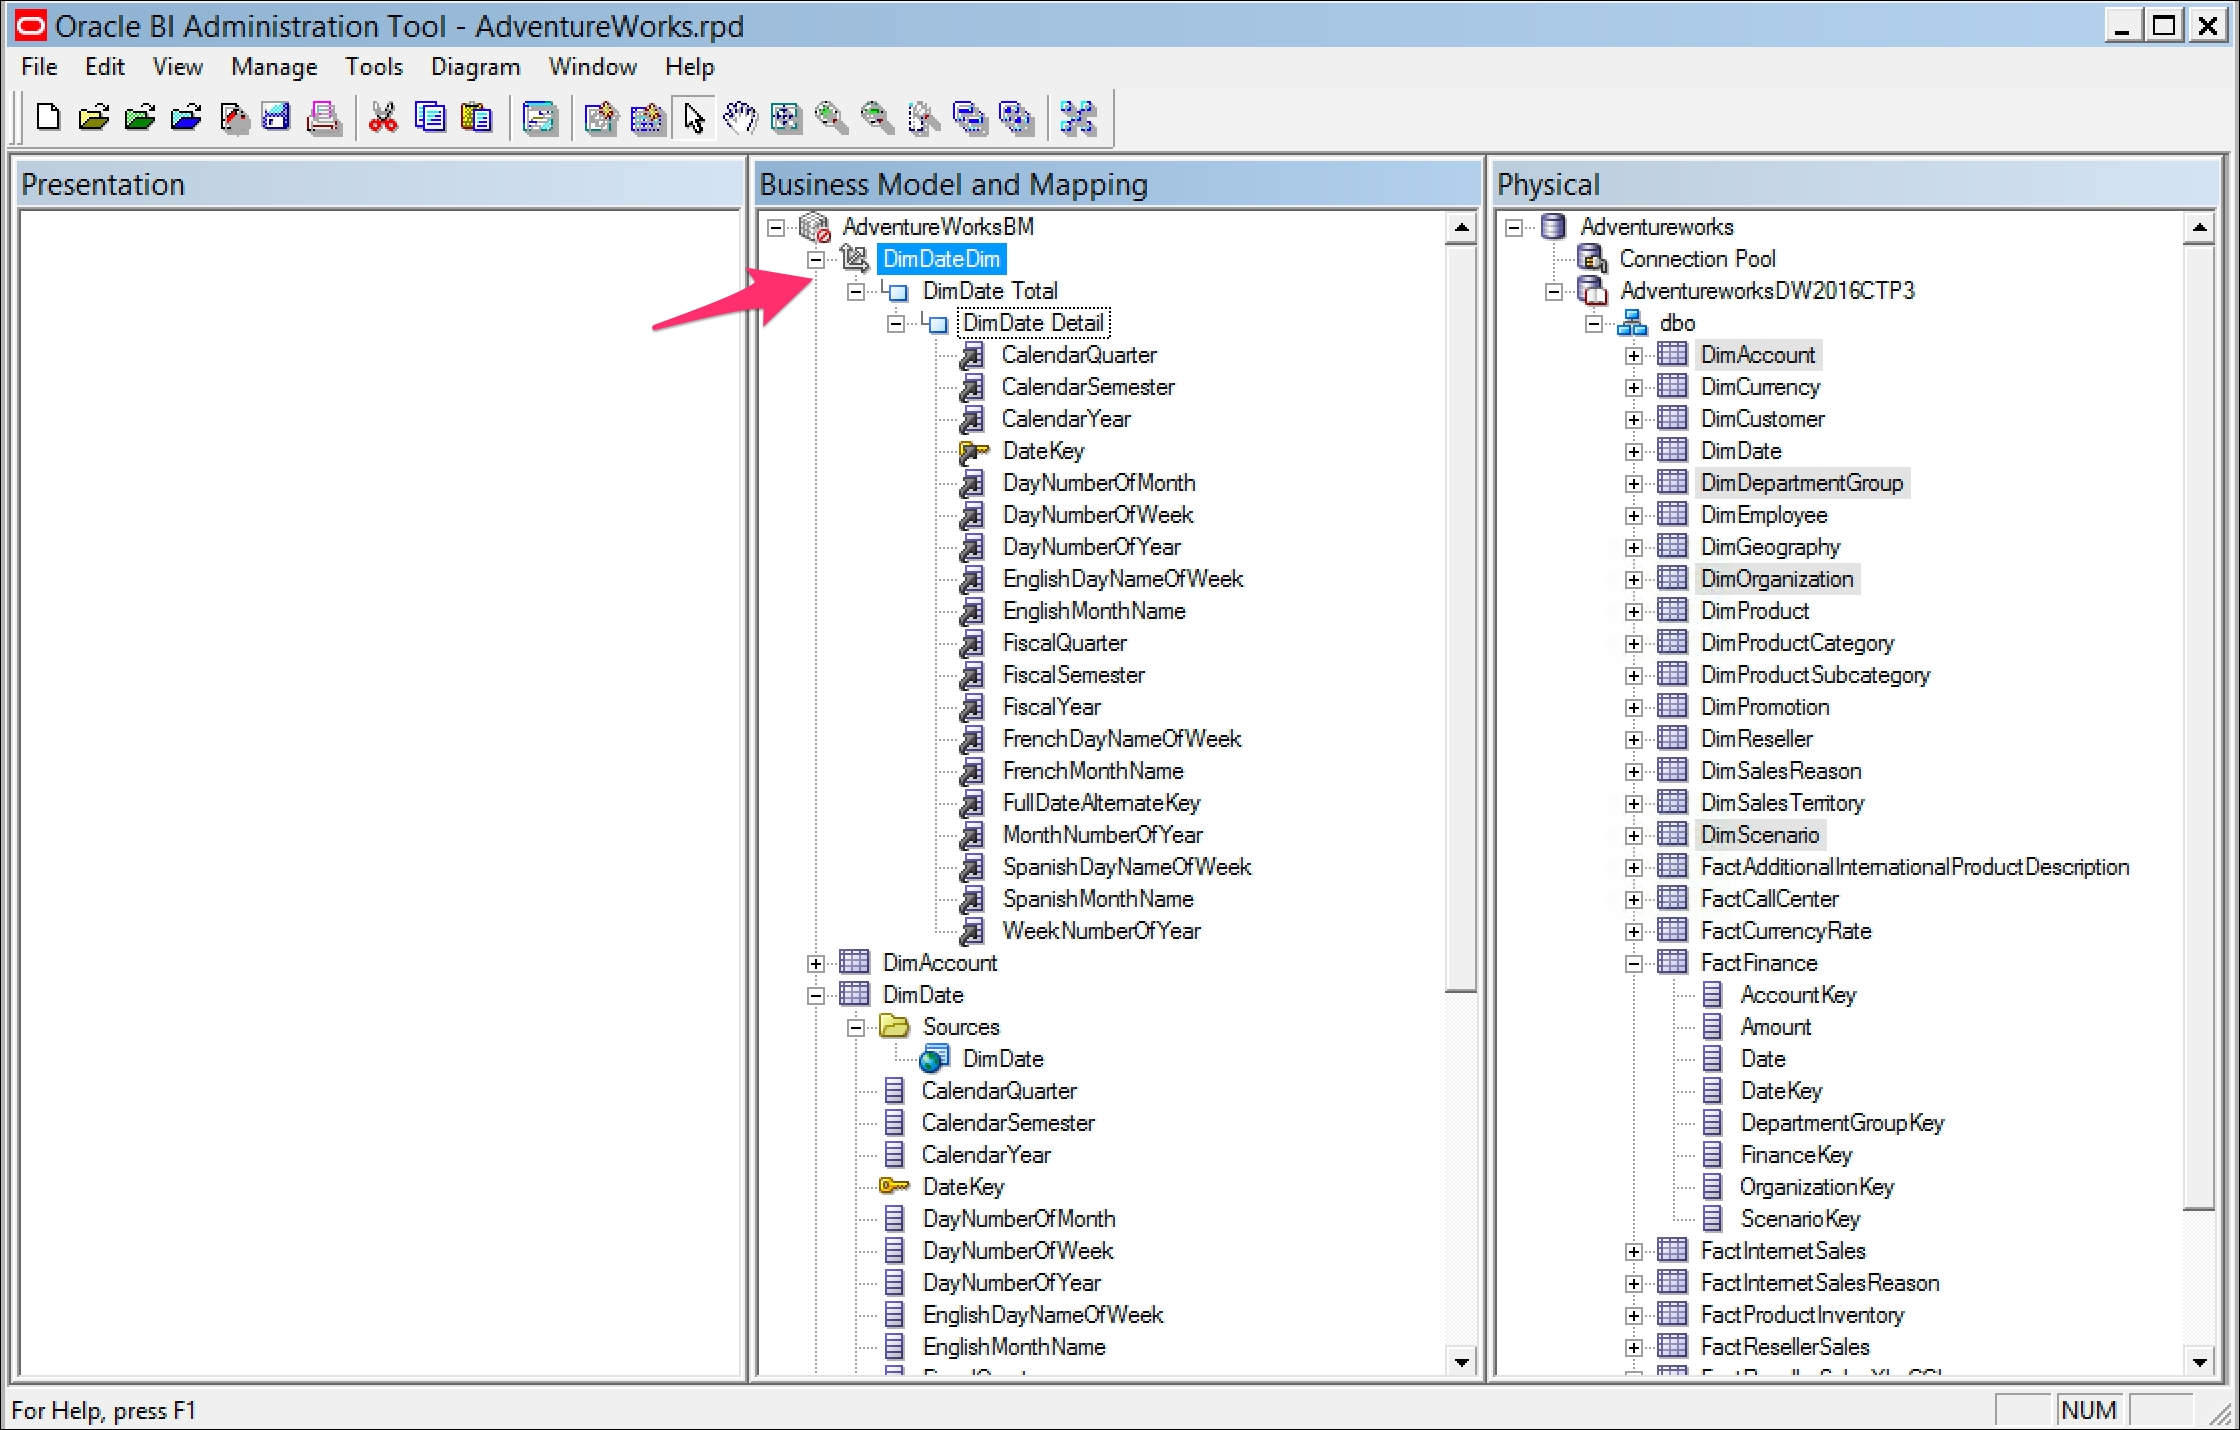The width and height of the screenshot is (2240, 1430).
Task: Click the AdventureworksDW2016CTP3 catalog icon
Action: [x=1592, y=291]
